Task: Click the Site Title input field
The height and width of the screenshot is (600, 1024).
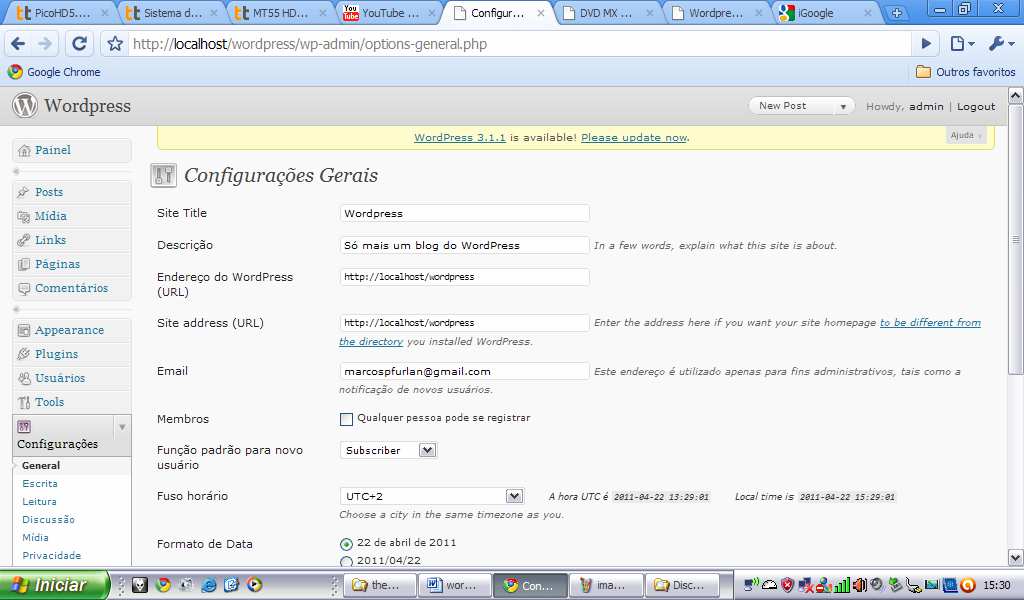Action: click(464, 213)
